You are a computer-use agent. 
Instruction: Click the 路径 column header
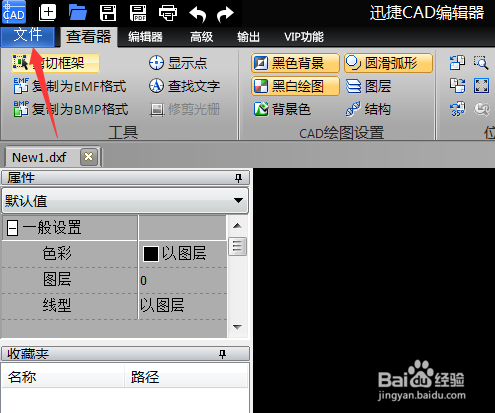click(186, 377)
